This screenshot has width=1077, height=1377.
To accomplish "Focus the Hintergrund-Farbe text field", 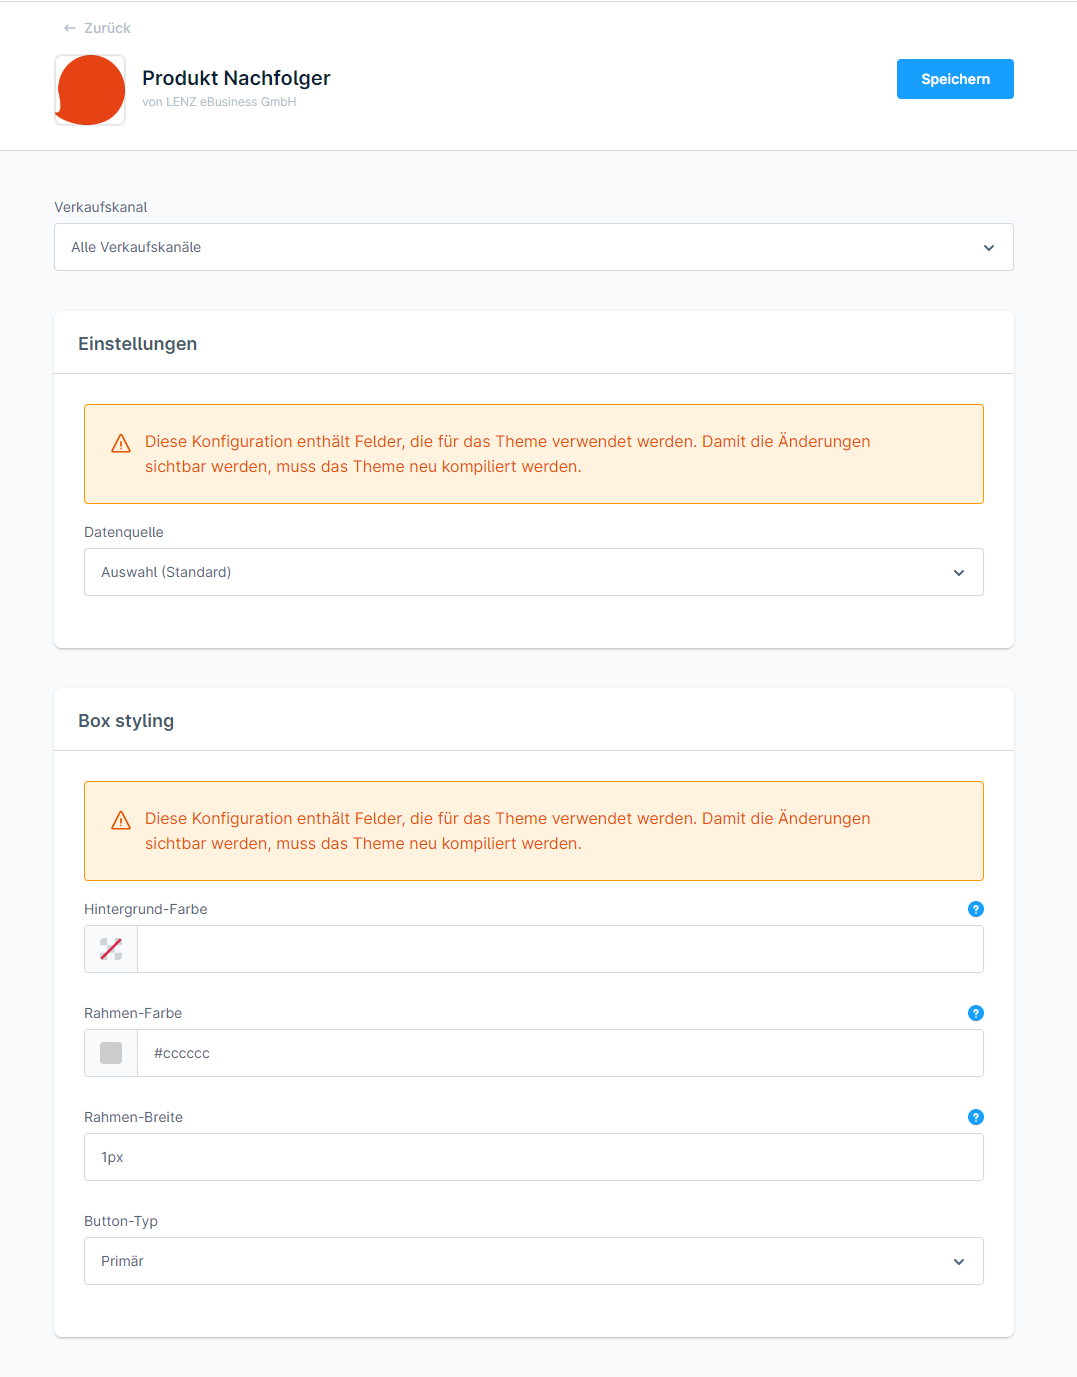I will point(560,949).
